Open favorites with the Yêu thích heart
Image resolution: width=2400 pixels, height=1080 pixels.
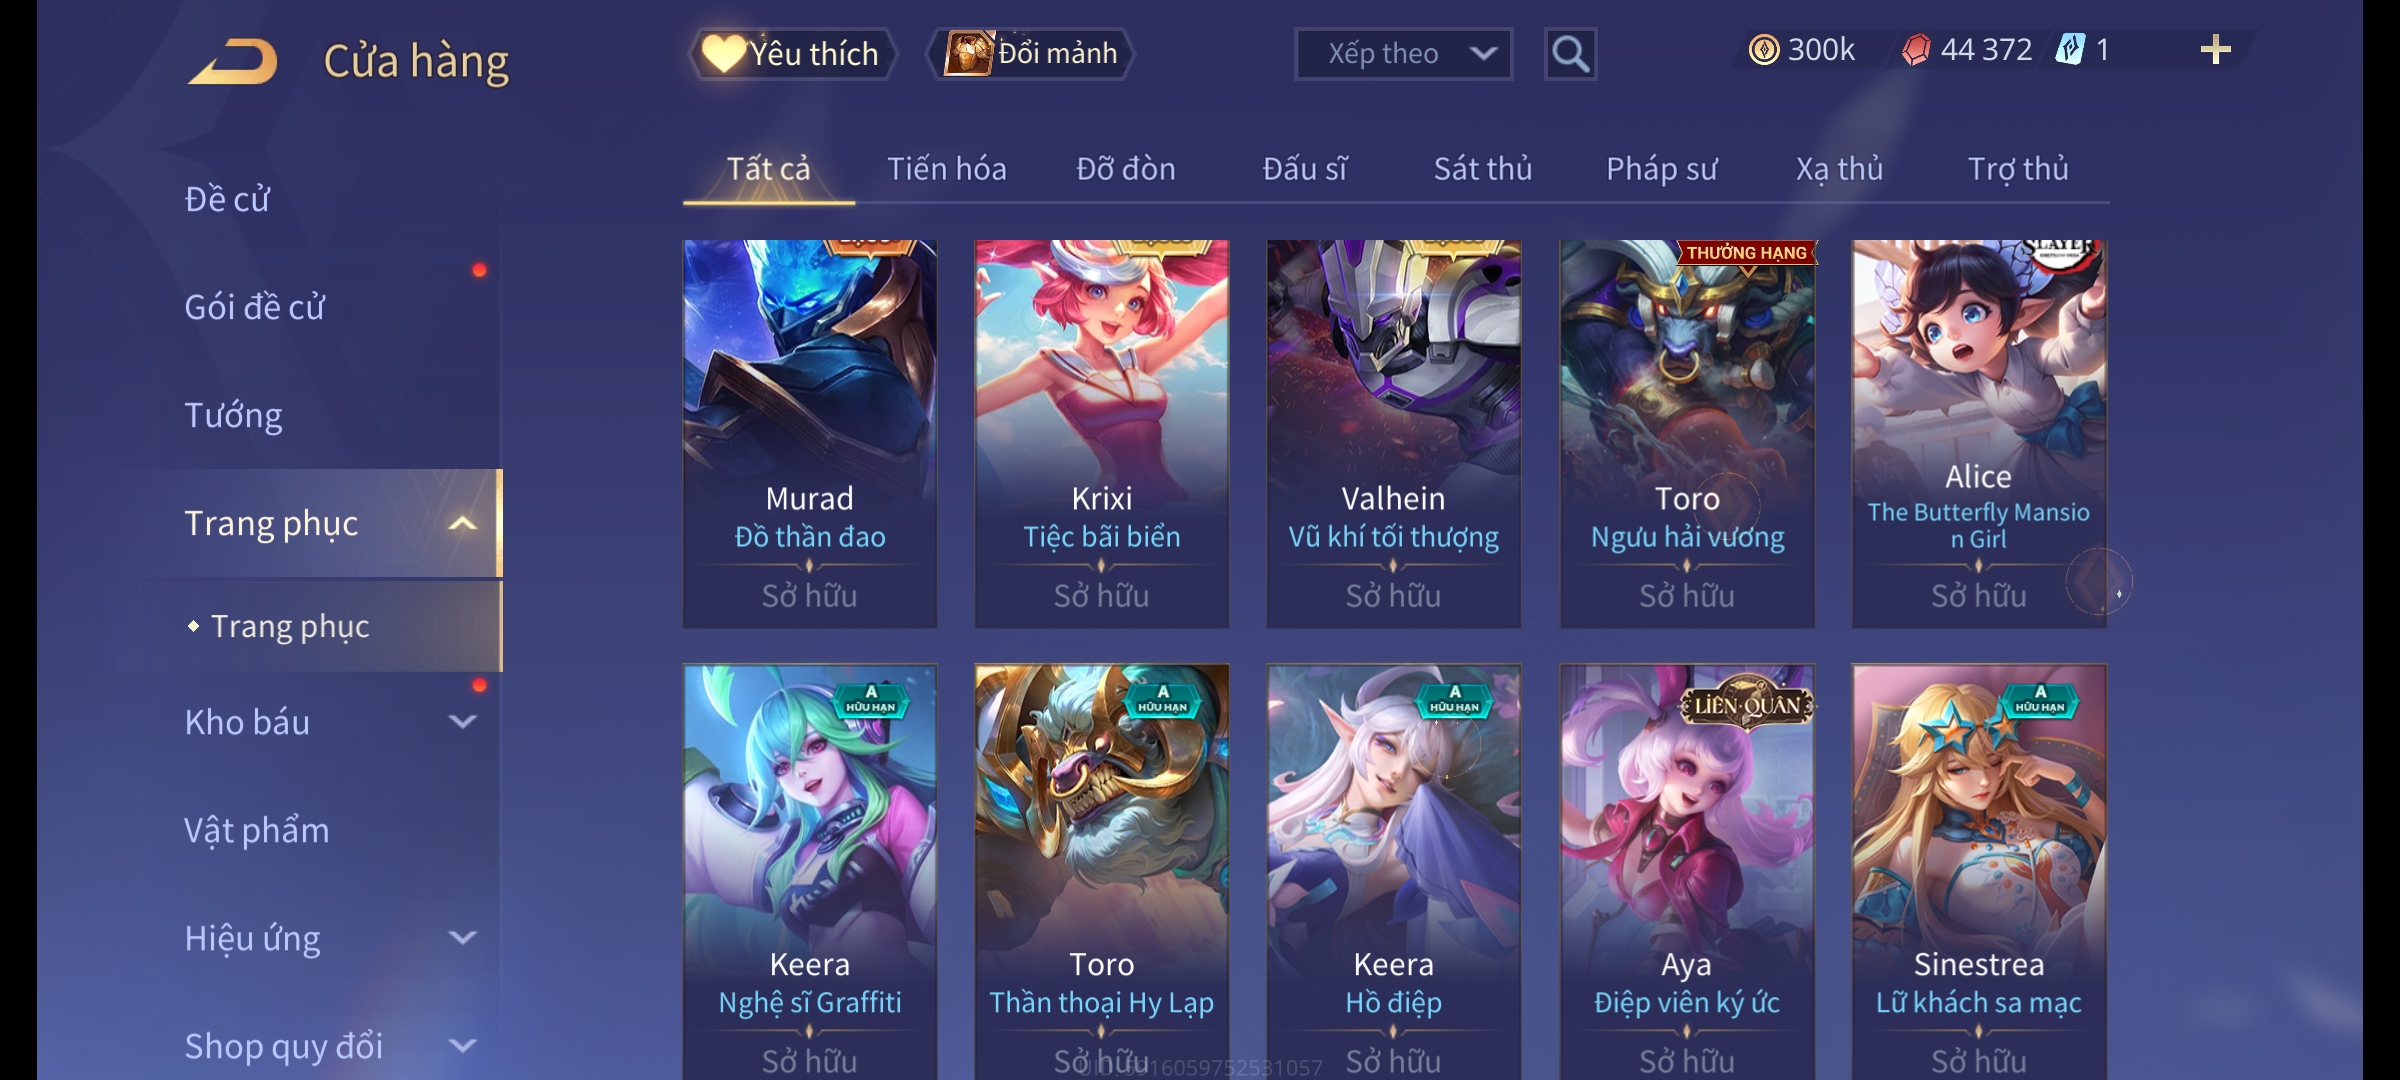click(x=723, y=53)
